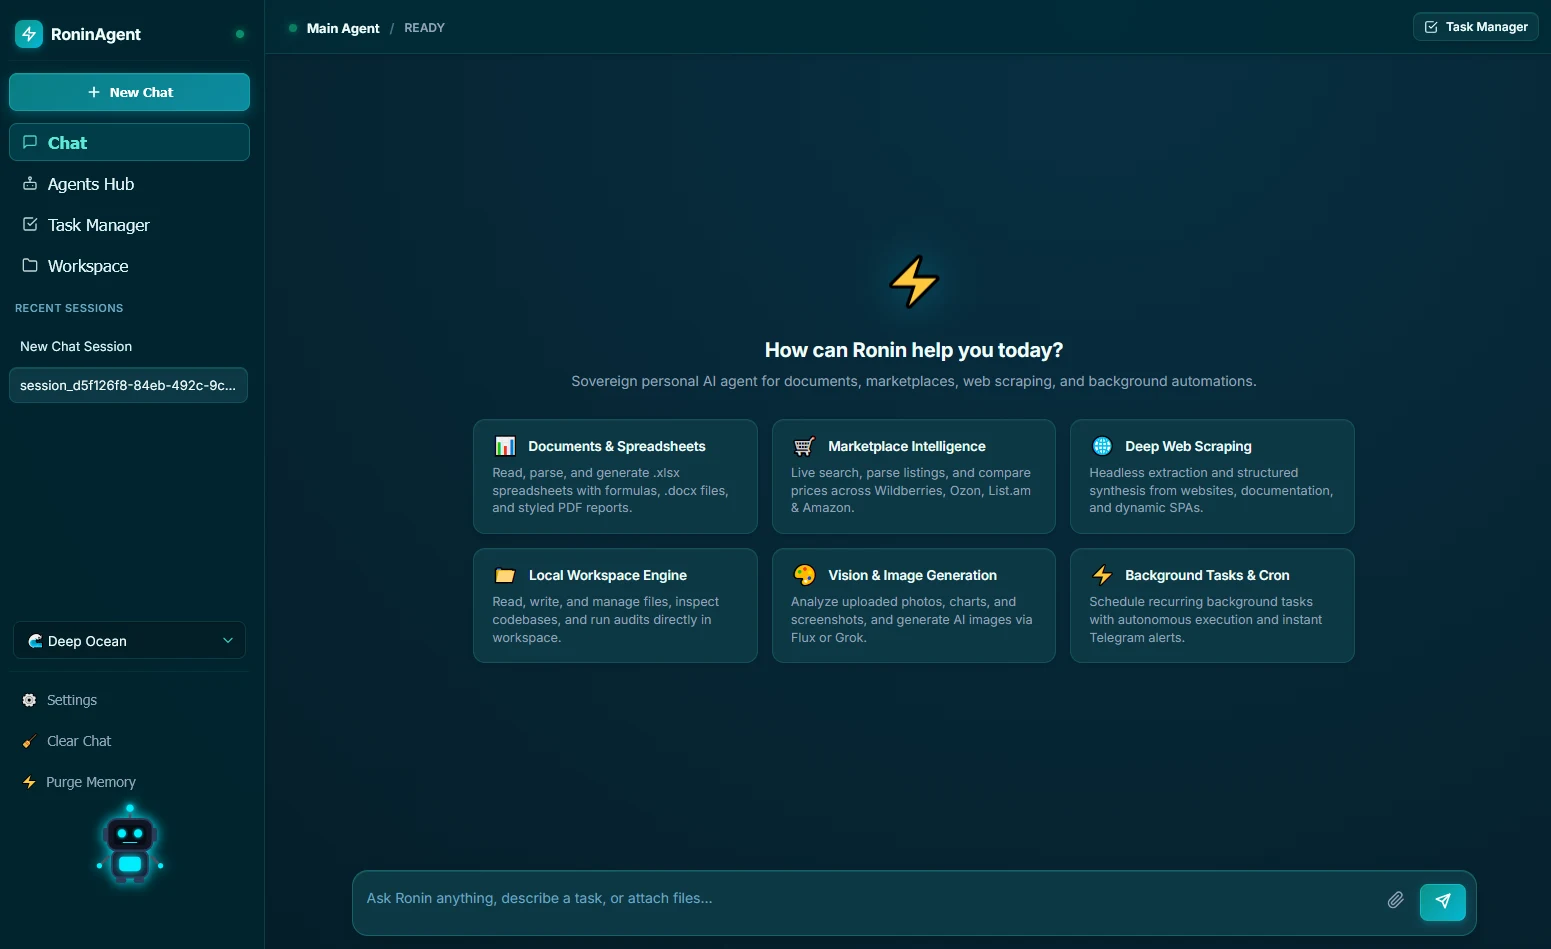Click the Settings gear icon
The height and width of the screenshot is (949, 1551).
tap(29, 700)
